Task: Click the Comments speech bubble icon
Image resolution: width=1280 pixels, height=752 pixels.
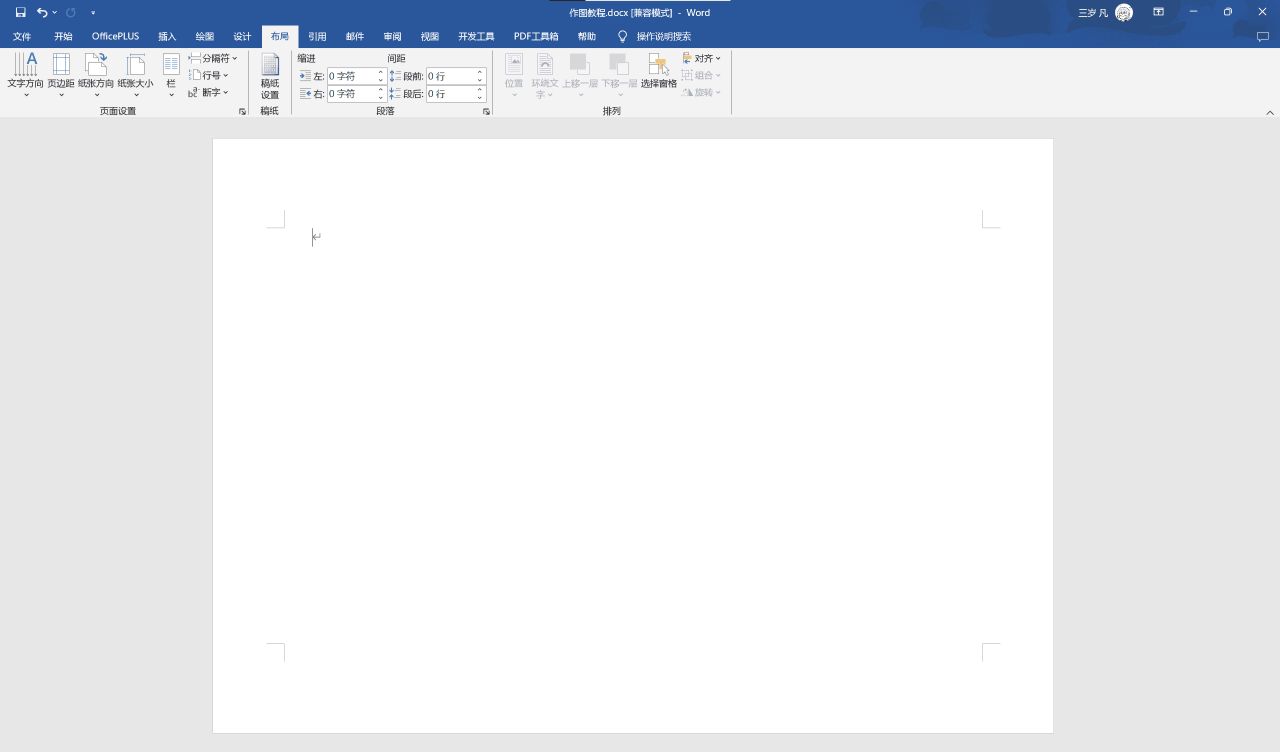Action: click(1262, 37)
